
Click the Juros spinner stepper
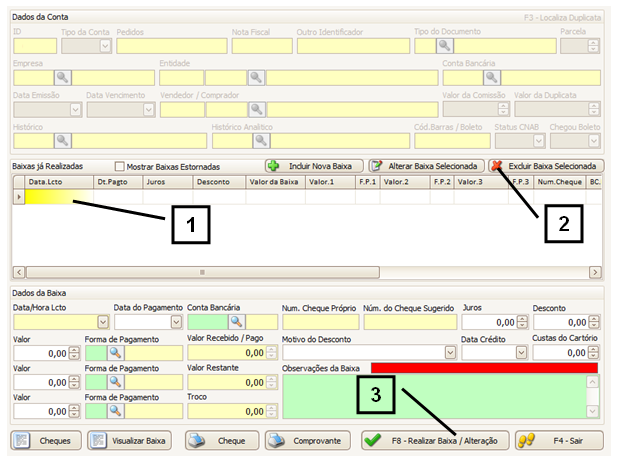point(523,322)
